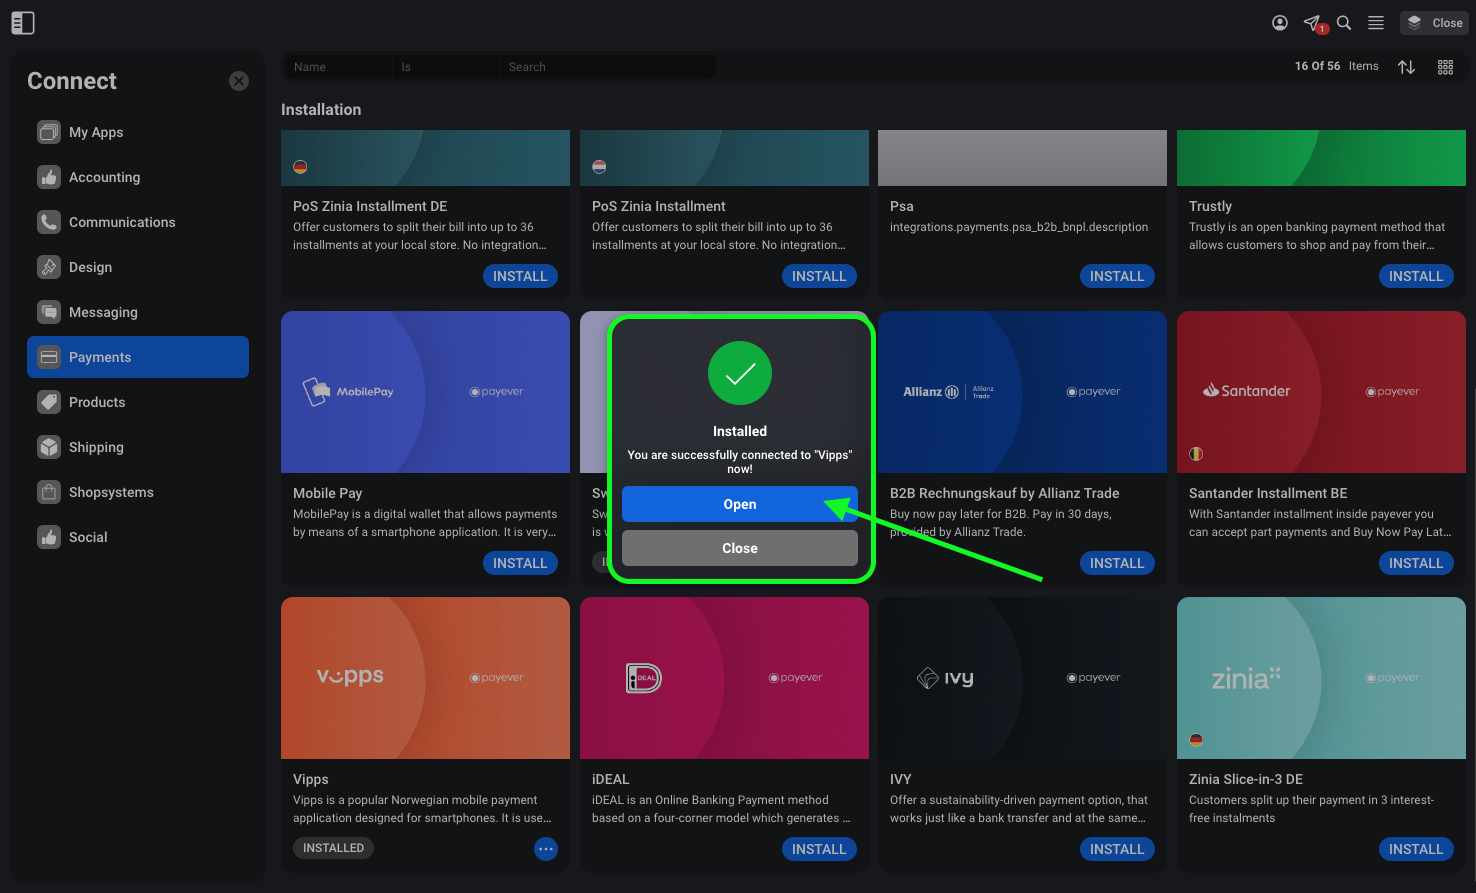Screen dimensions: 1476x893
Task: Open the user account icon
Action: click(x=1280, y=22)
